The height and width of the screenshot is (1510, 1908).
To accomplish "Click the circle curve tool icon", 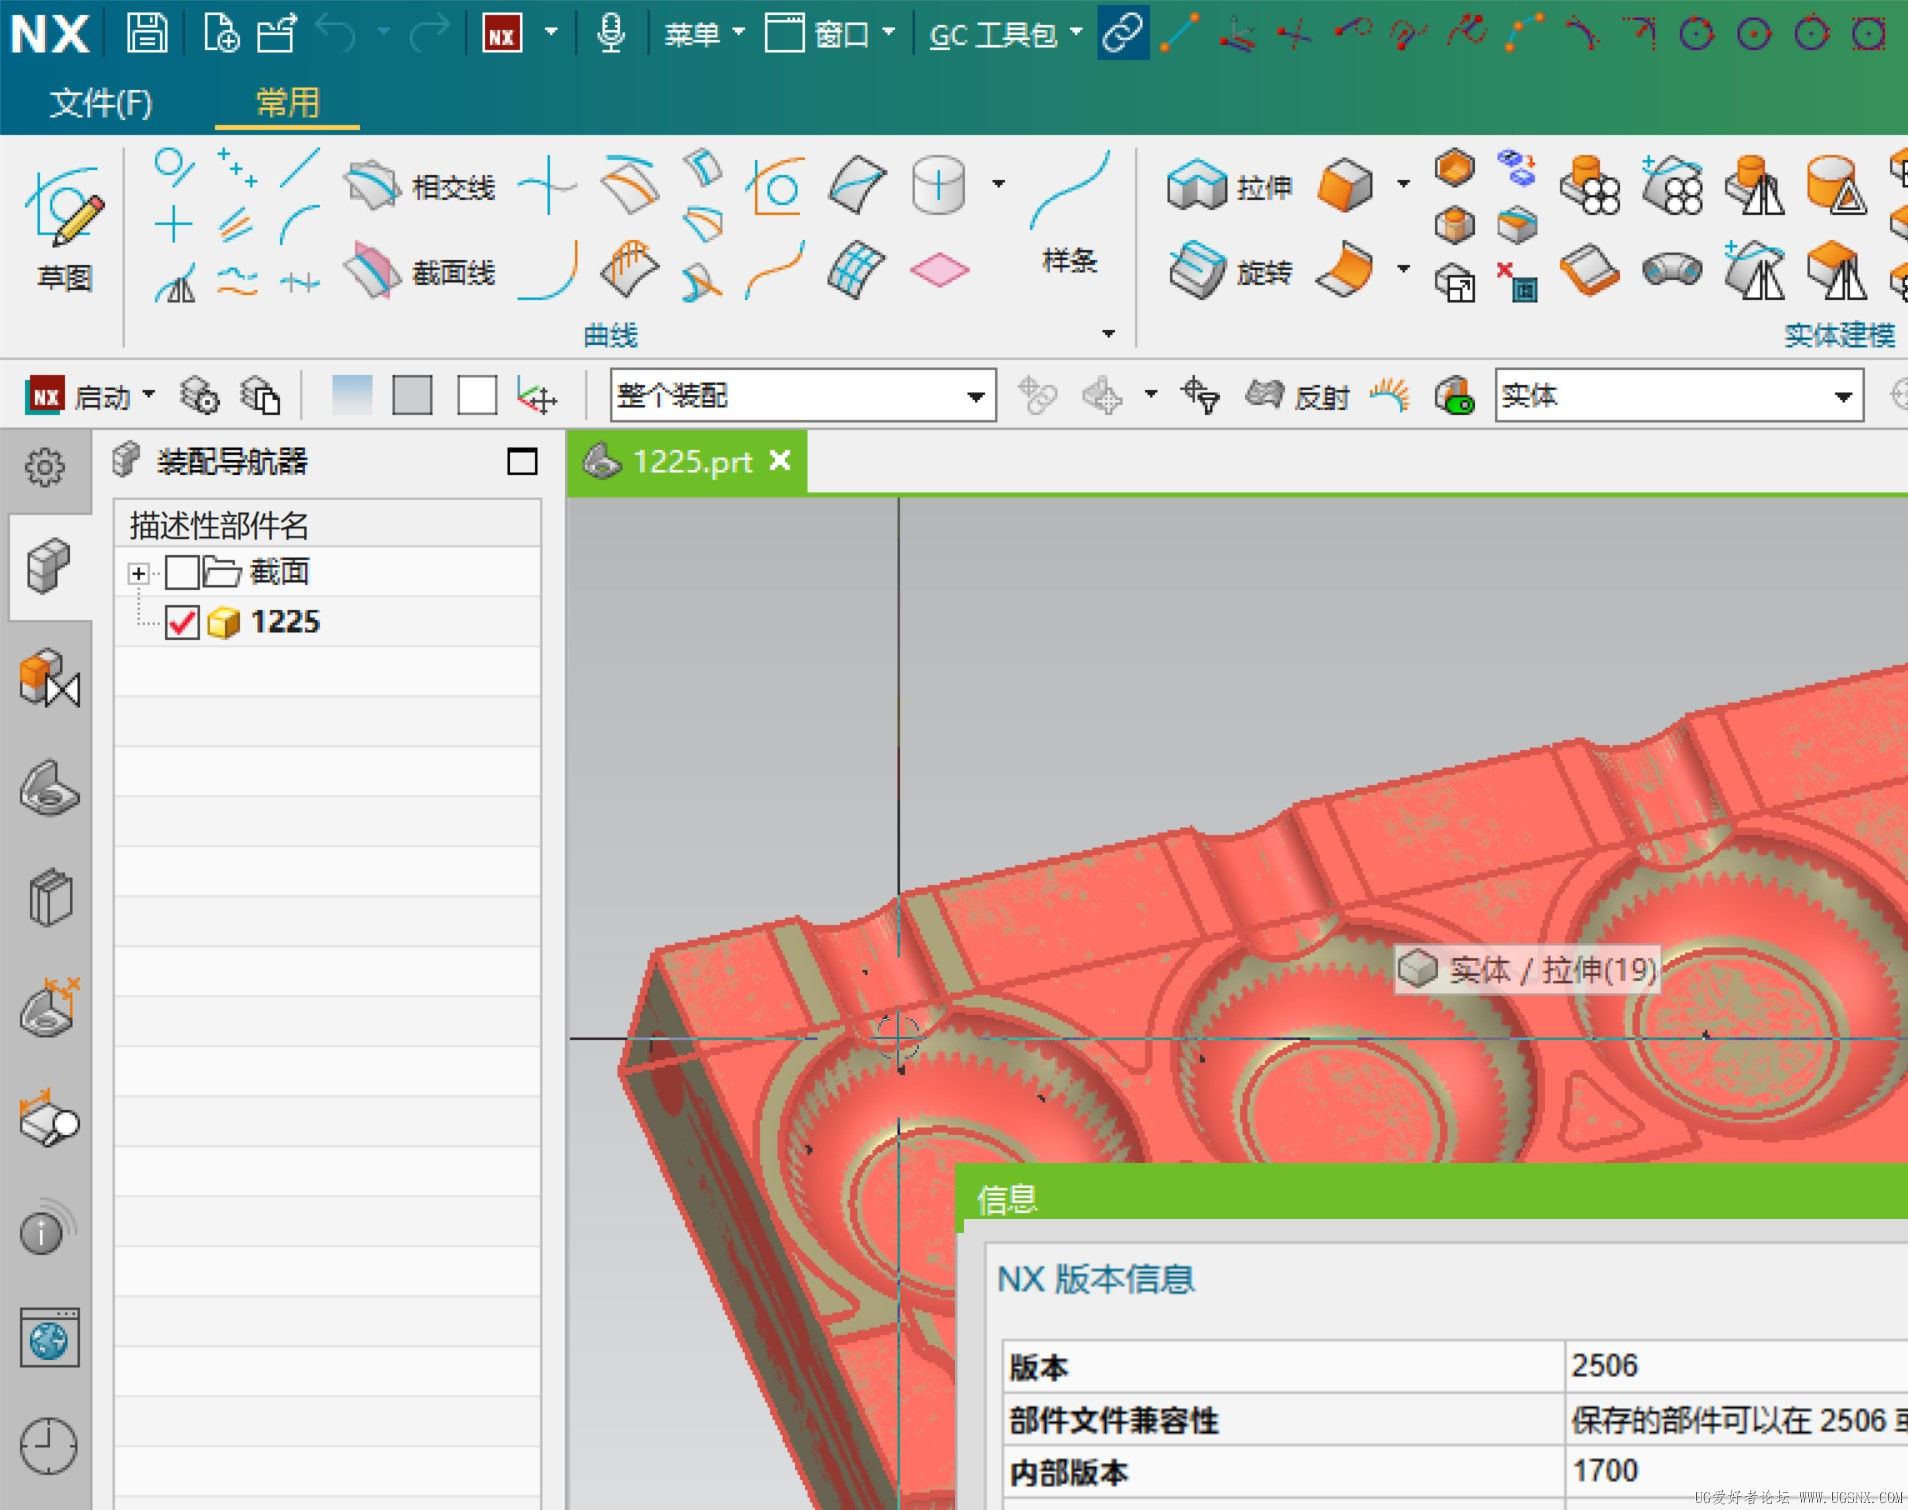I will pyautogui.click(x=174, y=166).
